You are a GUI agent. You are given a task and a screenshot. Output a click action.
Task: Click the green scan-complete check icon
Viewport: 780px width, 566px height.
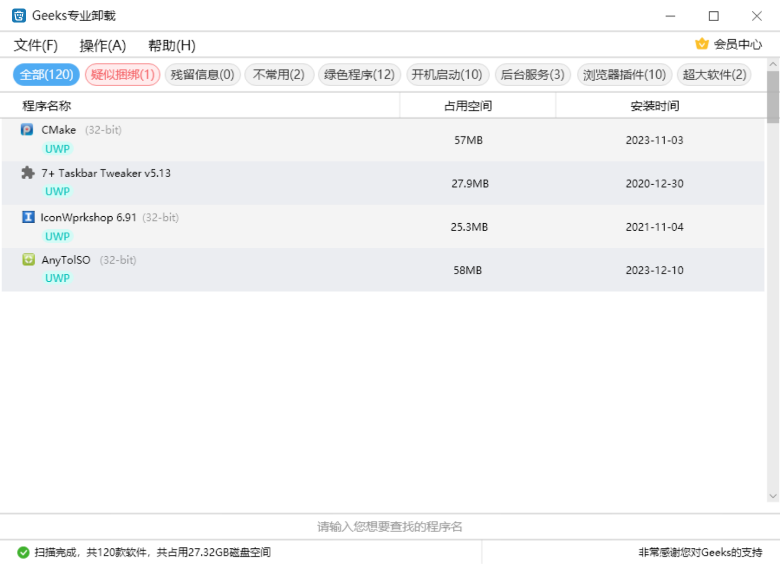coord(23,552)
